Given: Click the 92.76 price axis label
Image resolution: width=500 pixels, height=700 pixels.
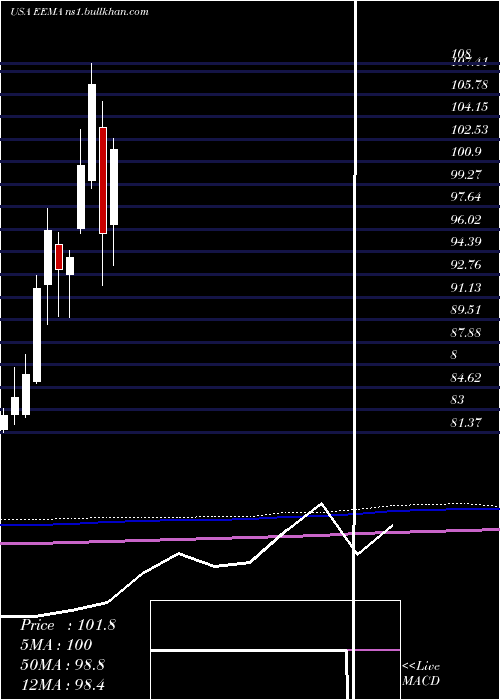Looking at the screenshot, I should (466, 265).
